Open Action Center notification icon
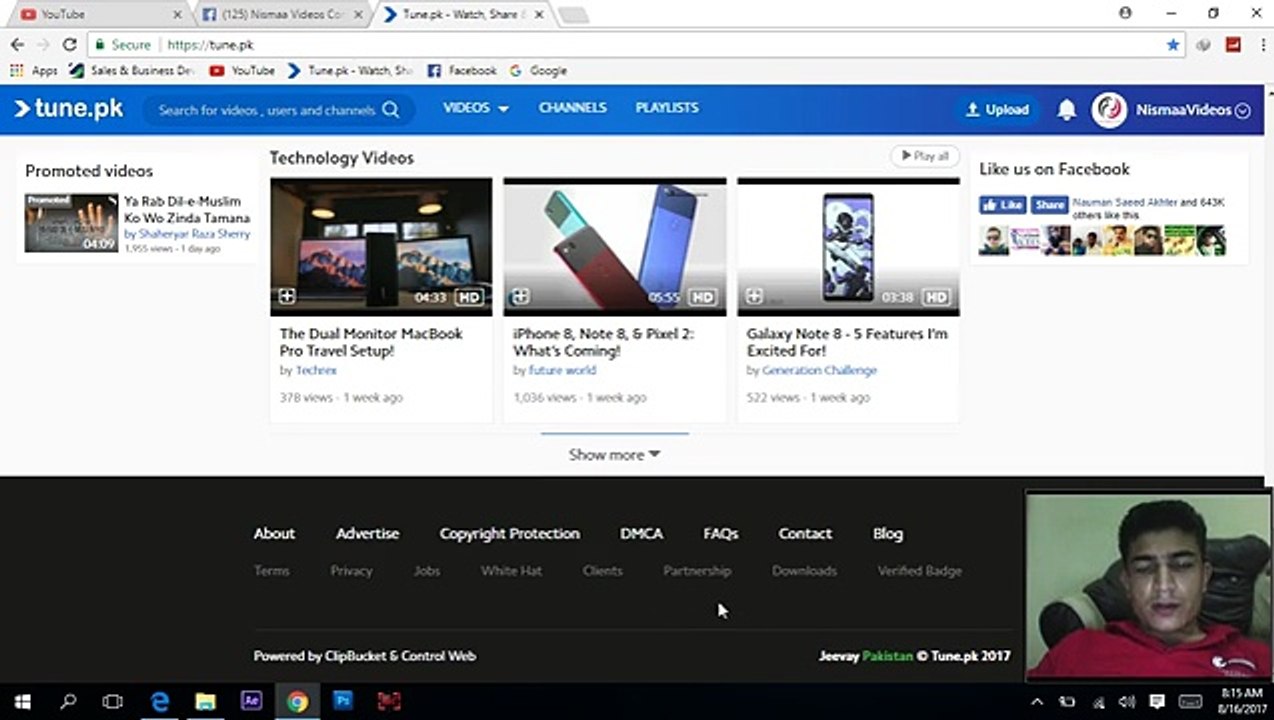Screen dimensions: 1274x720 1157,702
